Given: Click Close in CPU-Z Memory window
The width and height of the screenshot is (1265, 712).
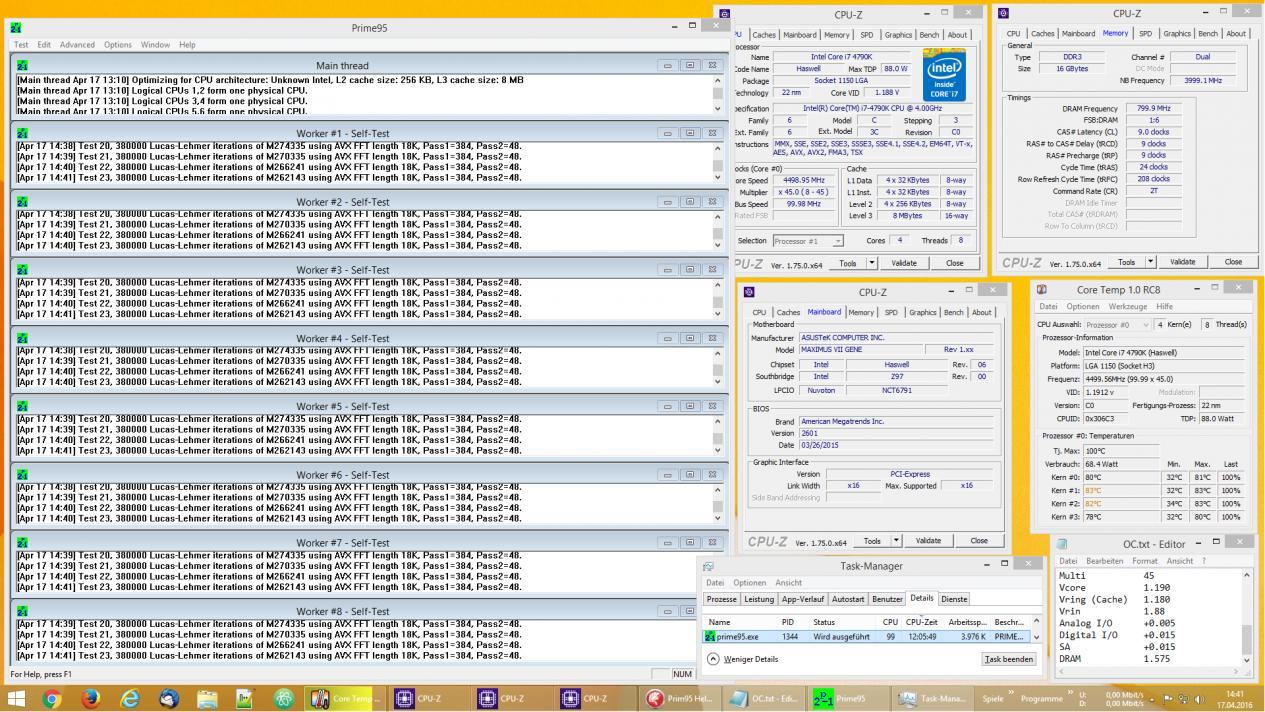Looking at the screenshot, I should click(1233, 262).
